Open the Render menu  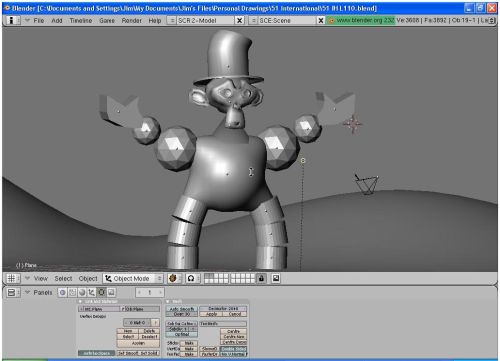pos(131,20)
